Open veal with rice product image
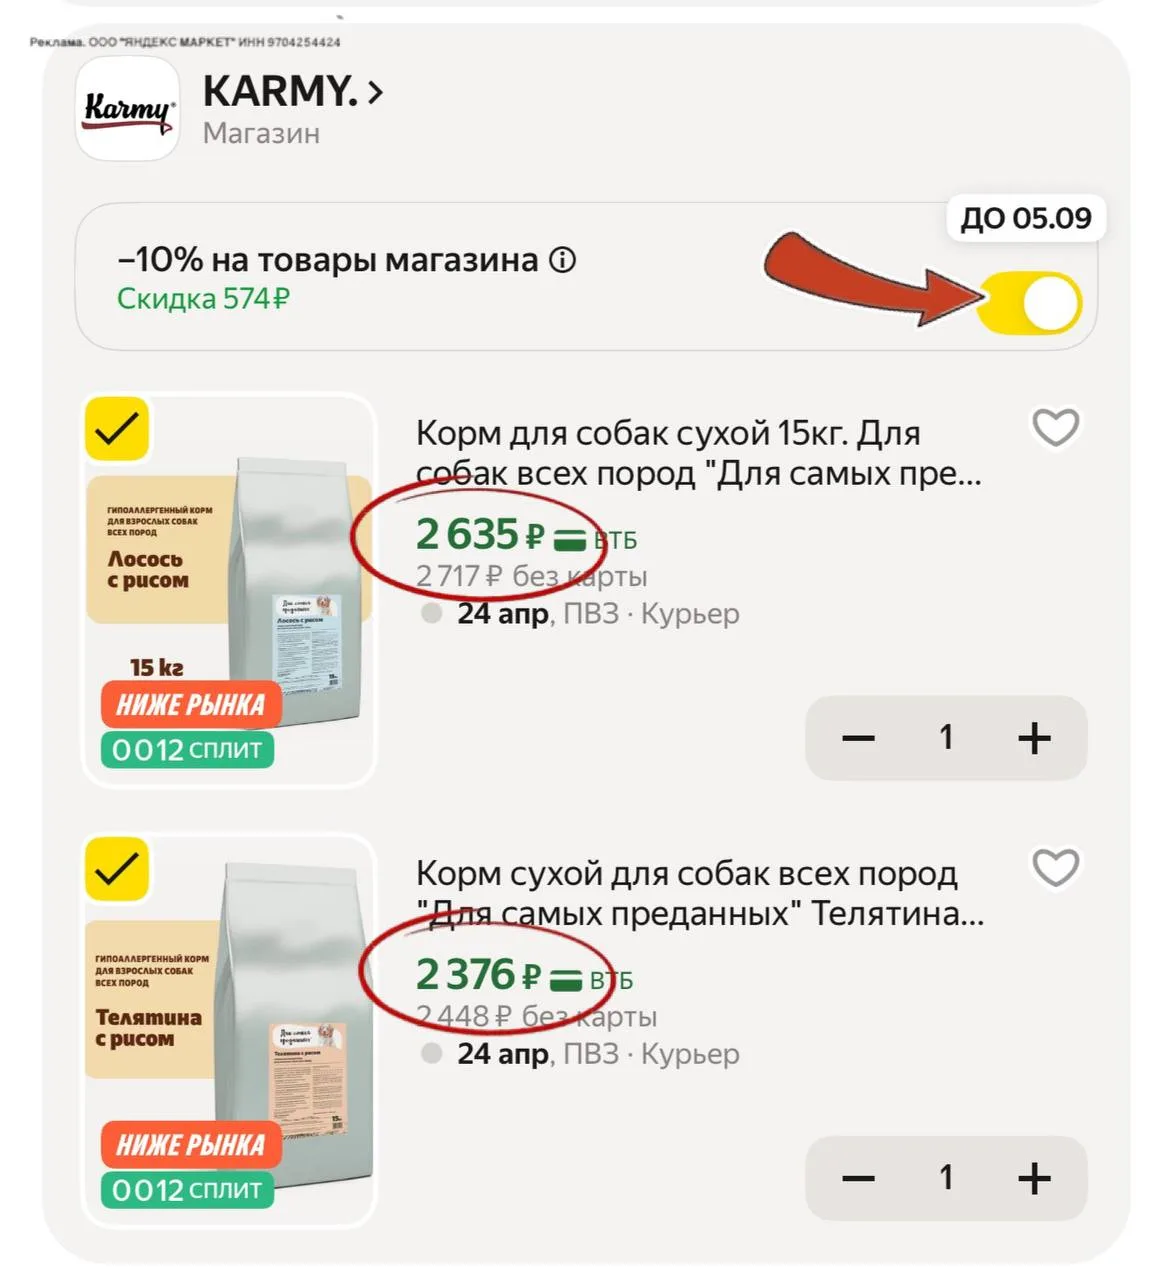 [228, 1030]
